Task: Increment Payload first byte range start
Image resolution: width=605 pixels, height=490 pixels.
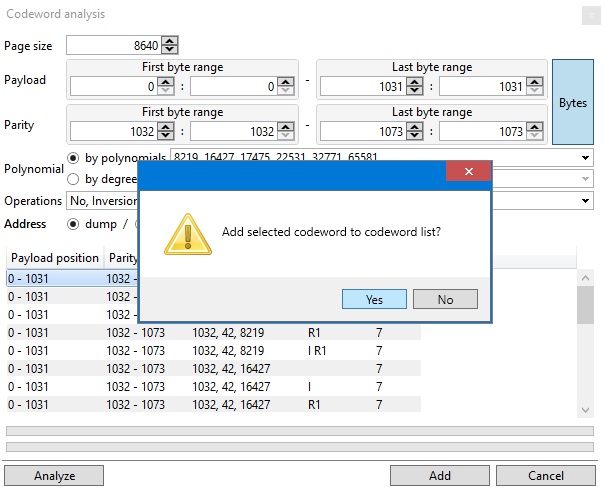Action: pyautogui.click(x=166, y=82)
